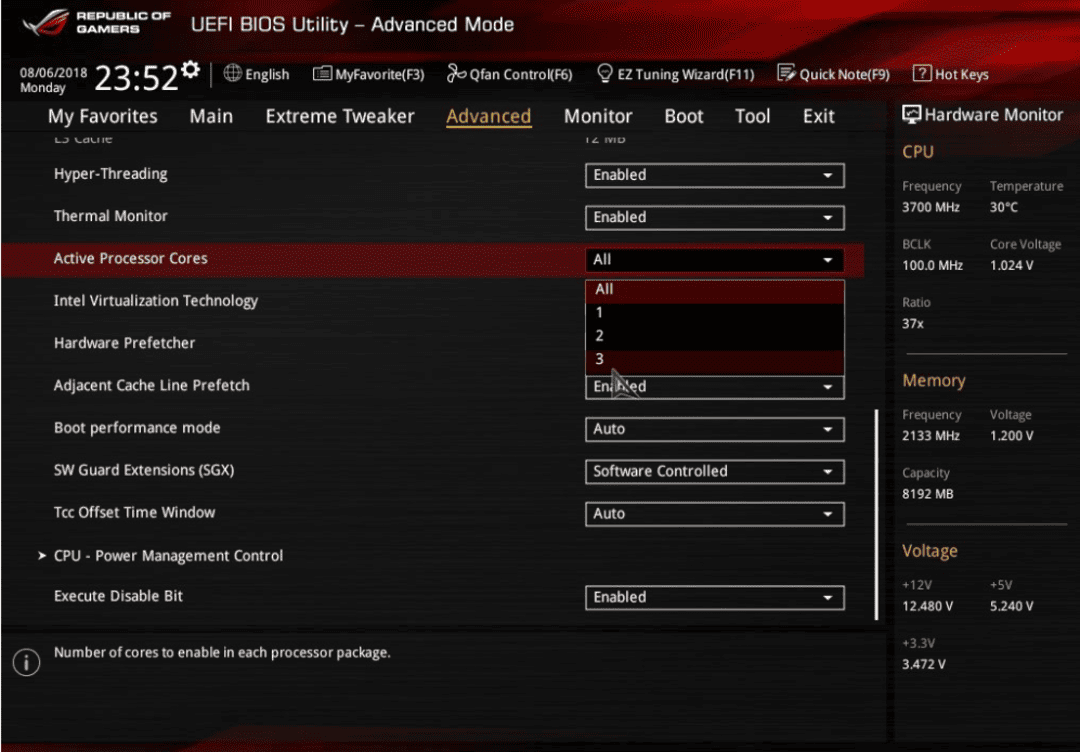Click the 23:52 clock display
The image size is (1080, 752).
136,77
